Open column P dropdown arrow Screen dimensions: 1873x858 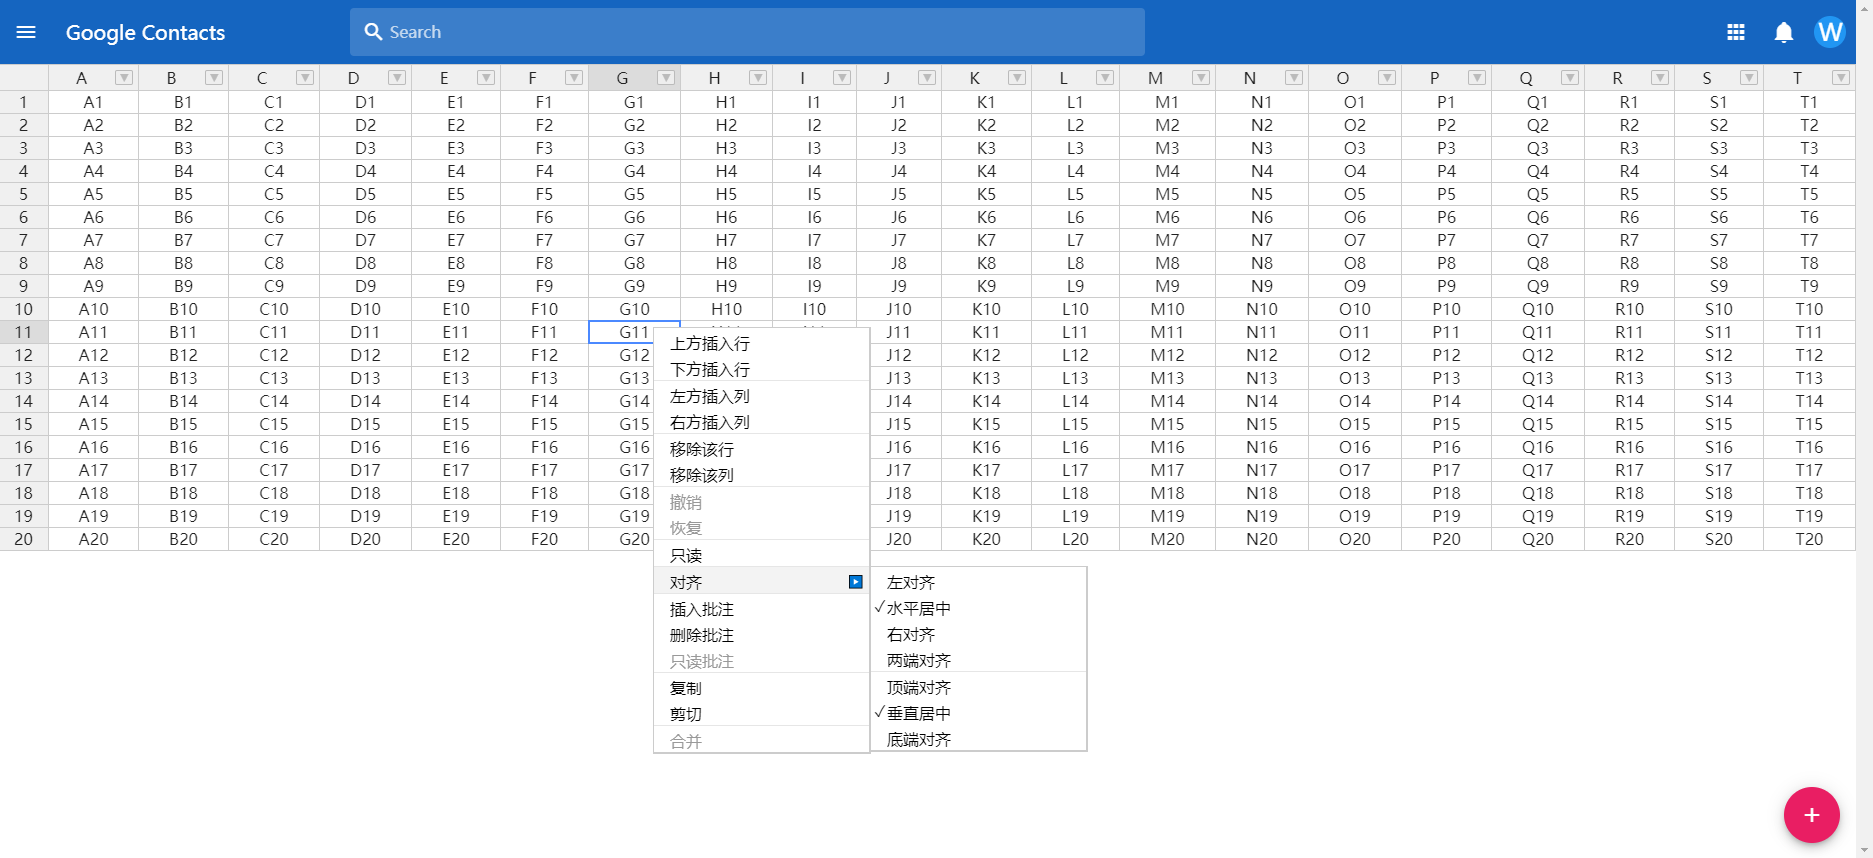tap(1477, 78)
